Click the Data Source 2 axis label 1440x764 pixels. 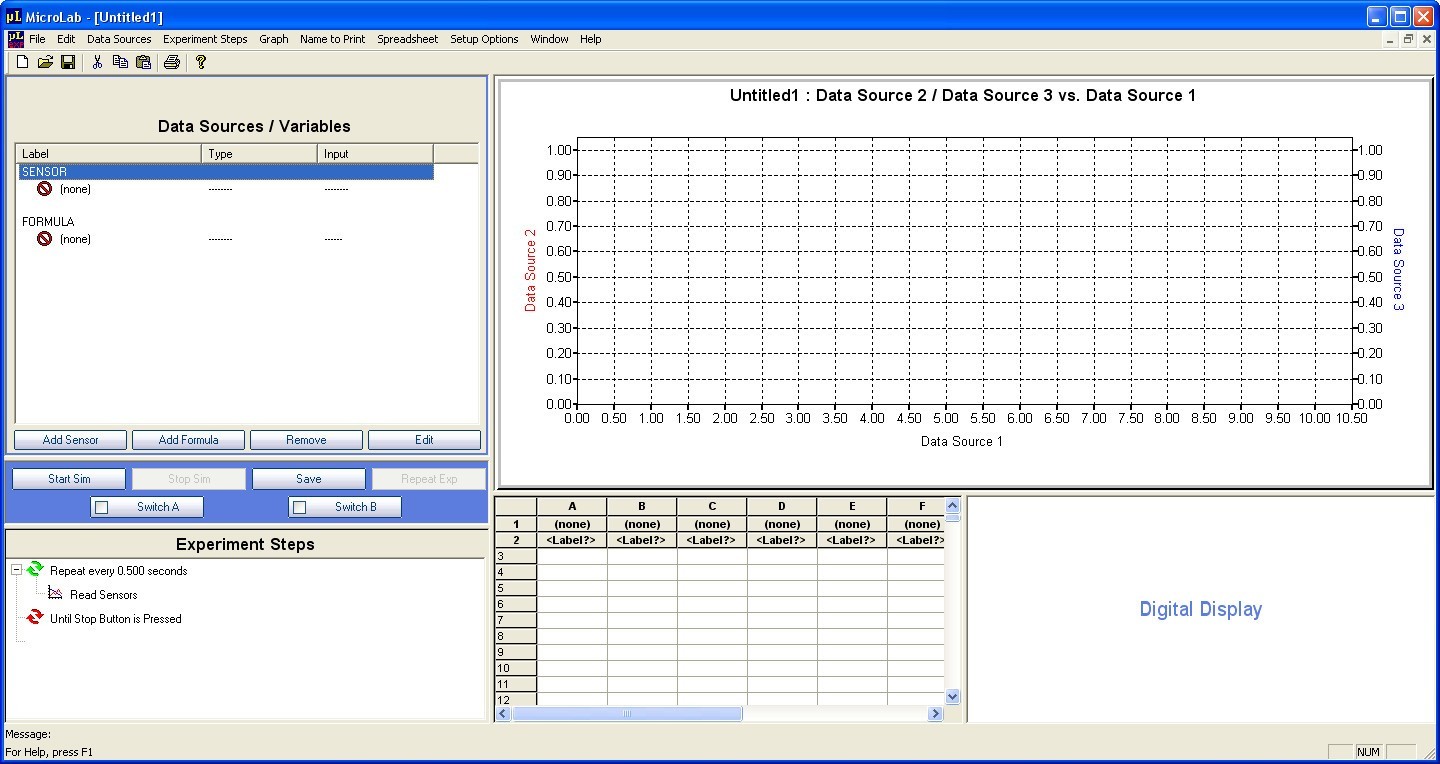(531, 270)
